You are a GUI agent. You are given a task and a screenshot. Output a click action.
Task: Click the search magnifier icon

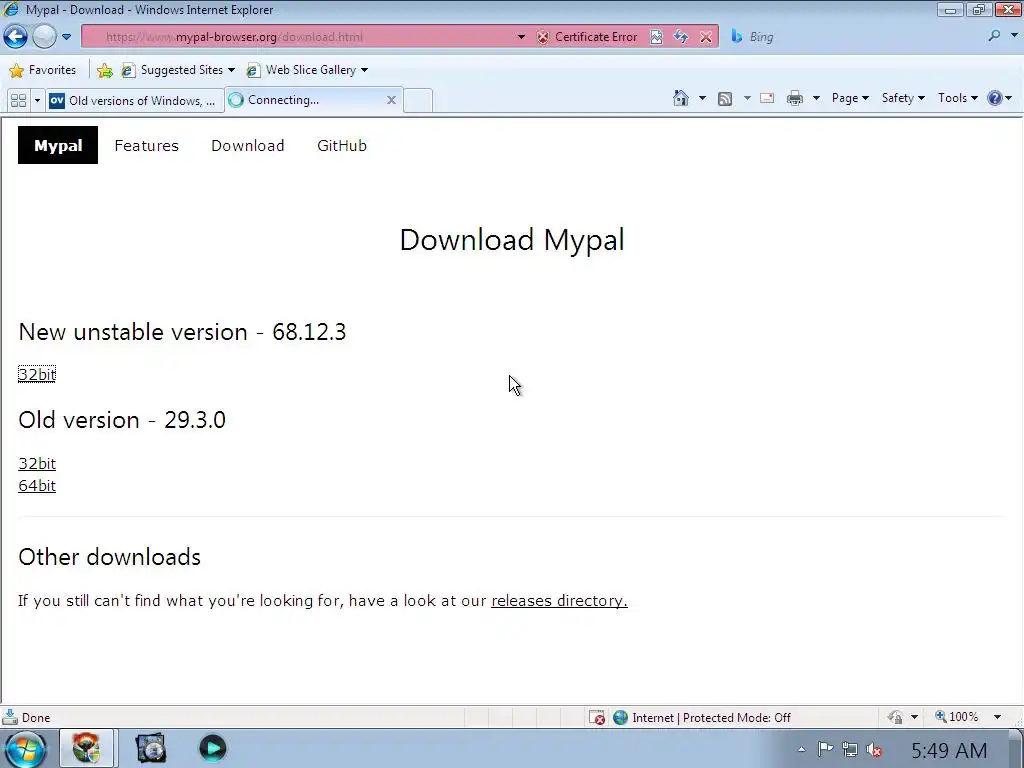coord(994,37)
